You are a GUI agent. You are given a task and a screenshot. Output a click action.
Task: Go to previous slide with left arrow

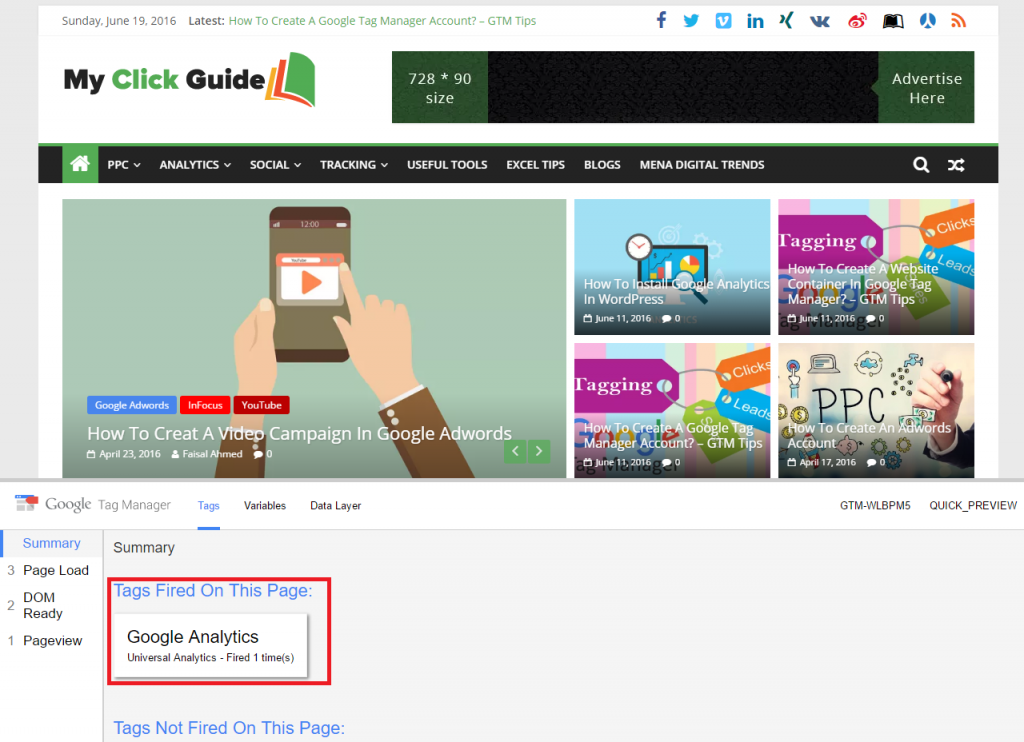515,451
